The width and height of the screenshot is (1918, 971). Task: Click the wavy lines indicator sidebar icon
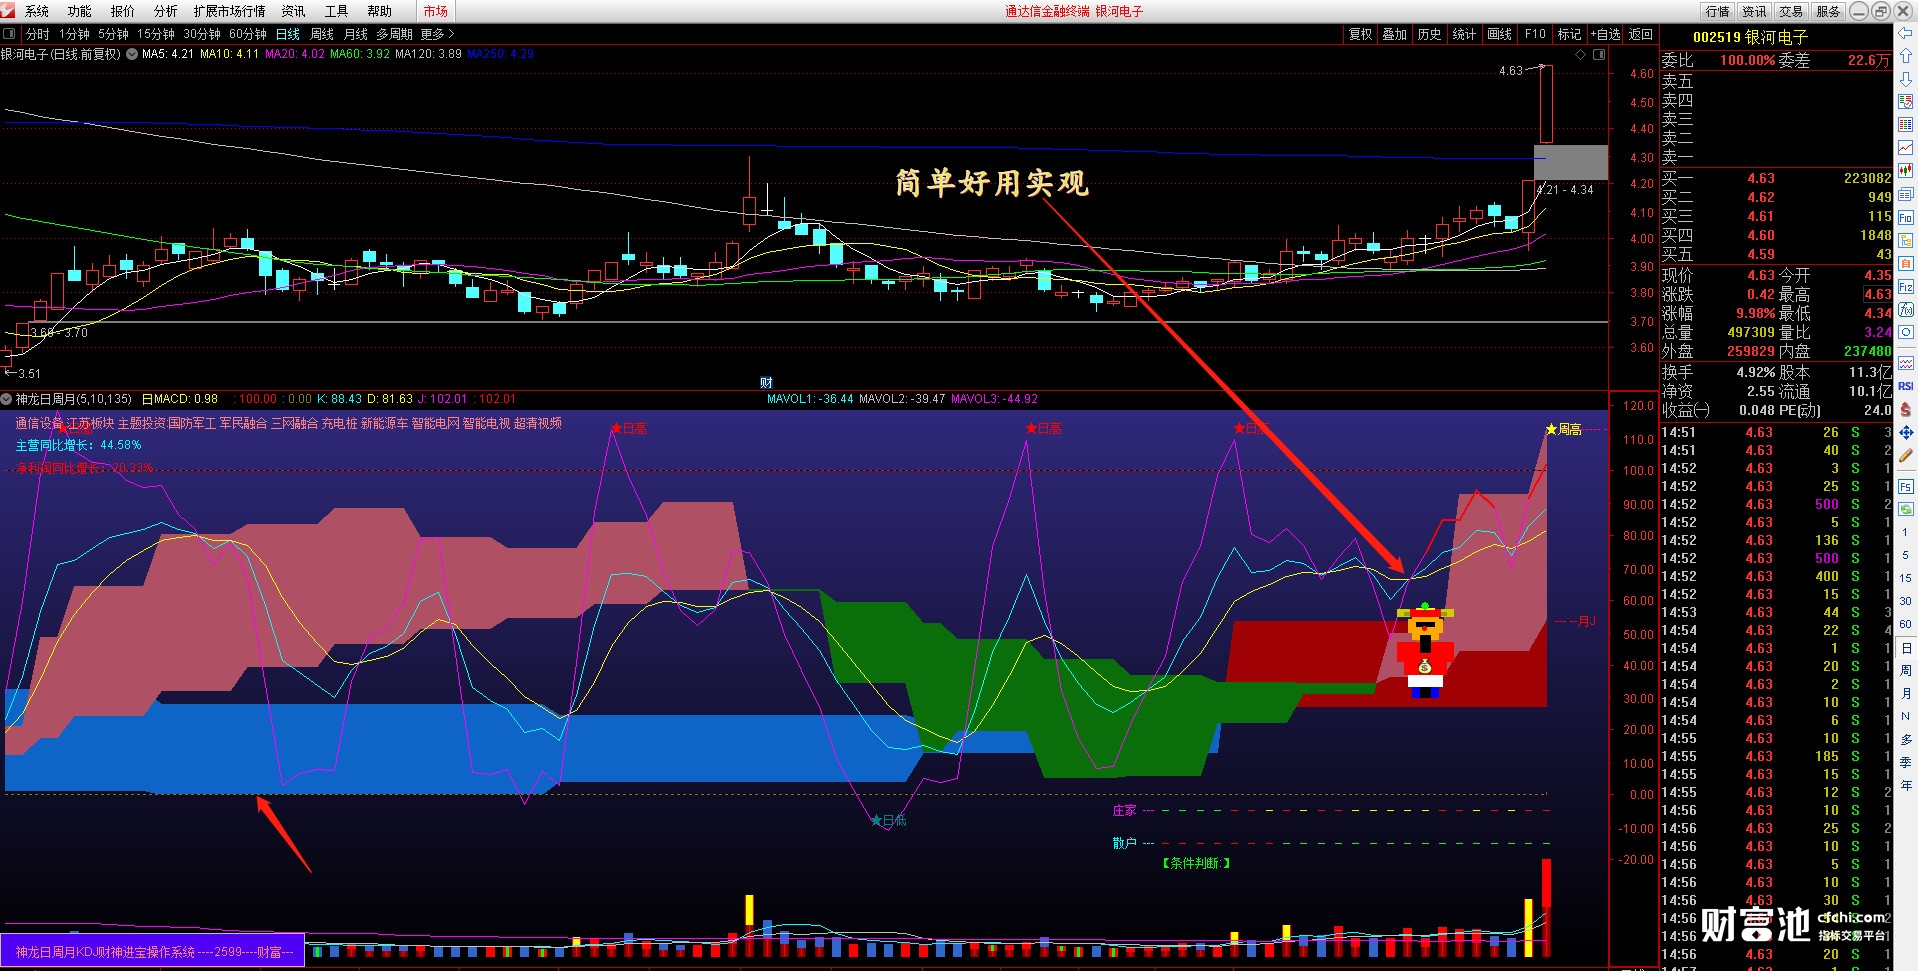(1905, 363)
